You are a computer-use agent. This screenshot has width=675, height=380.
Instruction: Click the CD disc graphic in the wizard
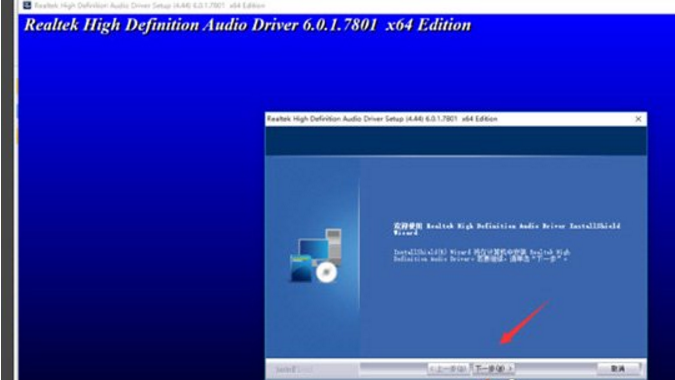click(326, 272)
